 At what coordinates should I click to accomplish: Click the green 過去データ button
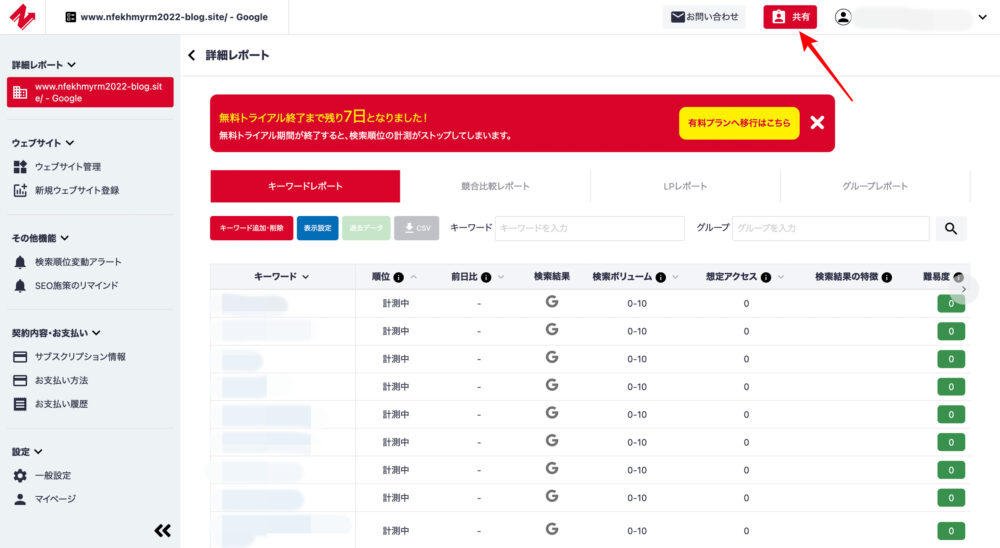click(366, 228)
